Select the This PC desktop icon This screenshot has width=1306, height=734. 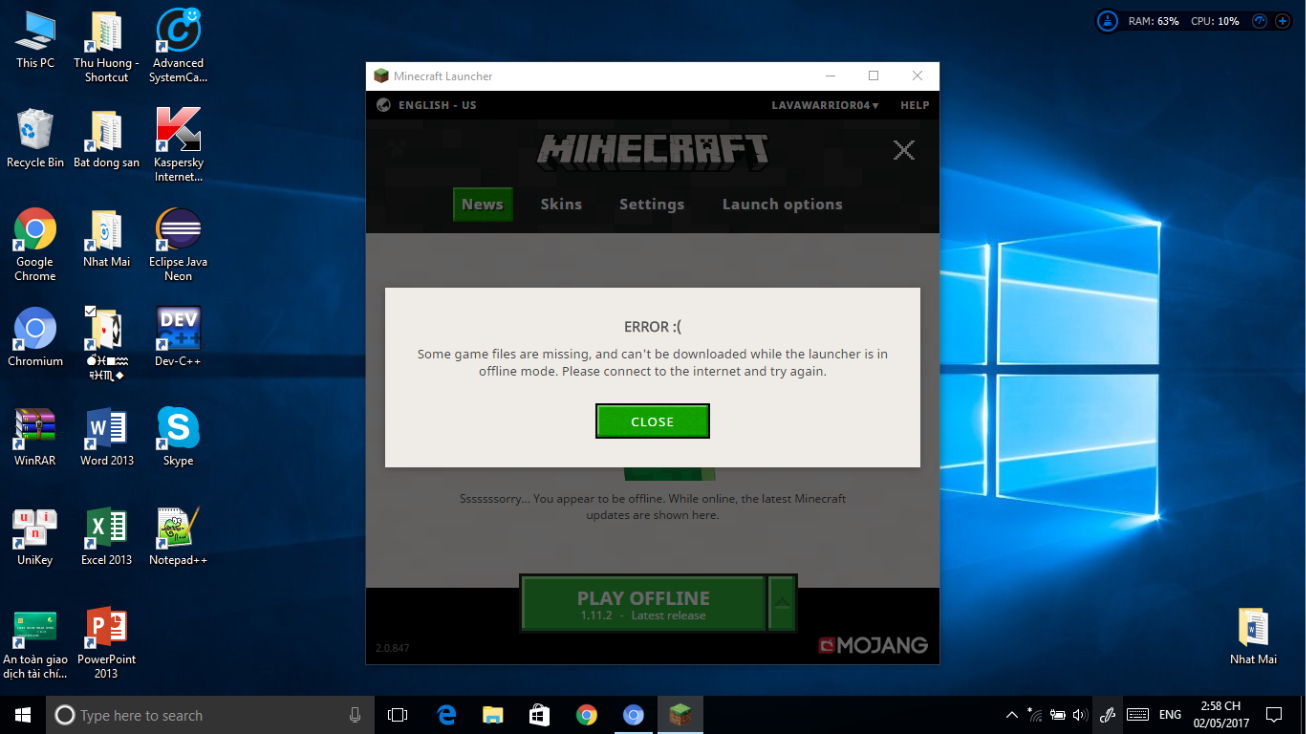(35, 40)
